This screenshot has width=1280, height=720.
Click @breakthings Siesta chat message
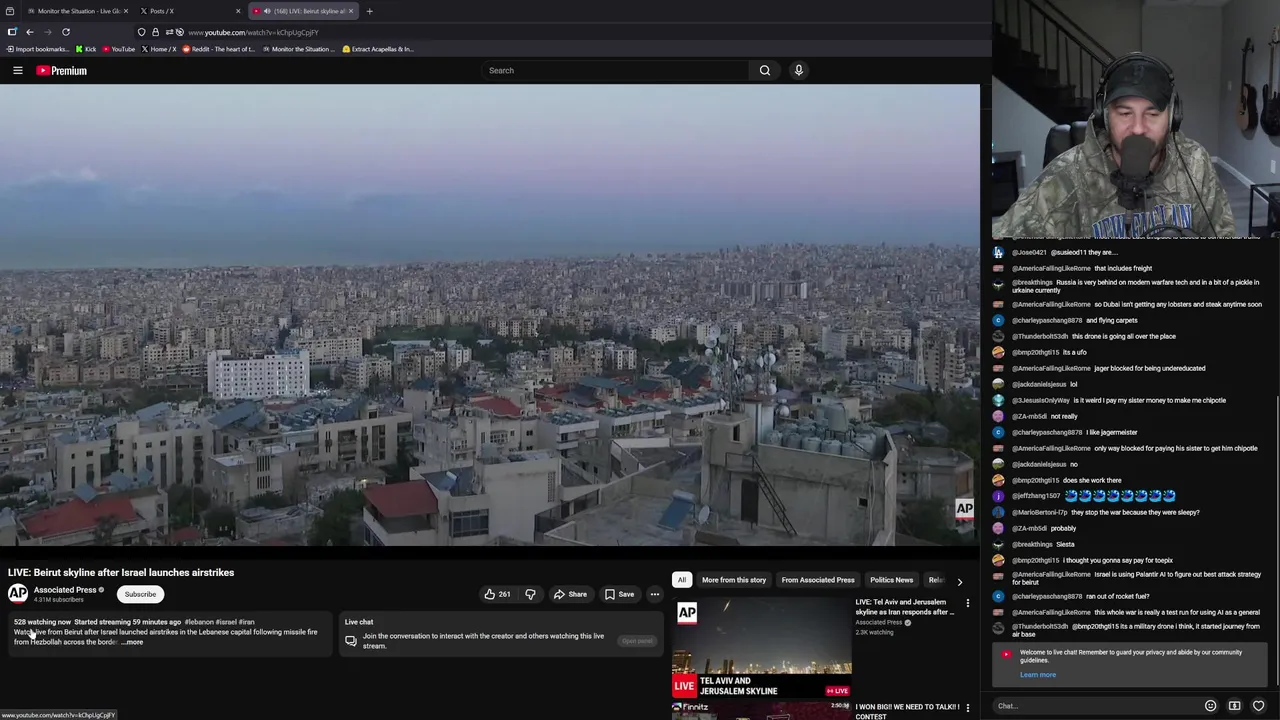click(x=1043, y=544)
